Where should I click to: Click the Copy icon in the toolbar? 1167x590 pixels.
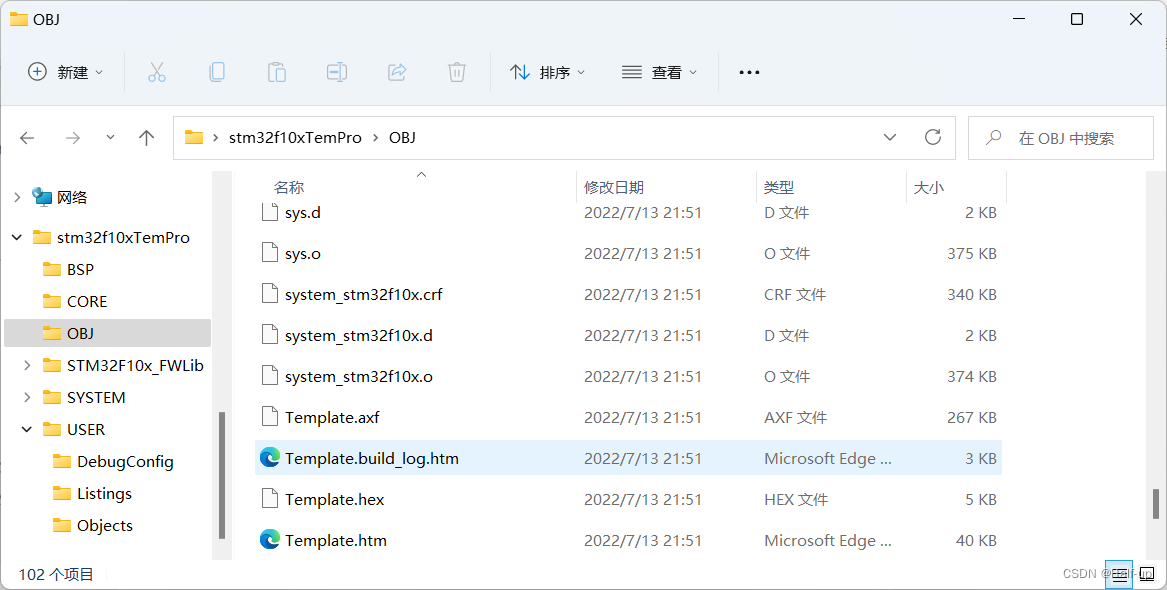216,71
